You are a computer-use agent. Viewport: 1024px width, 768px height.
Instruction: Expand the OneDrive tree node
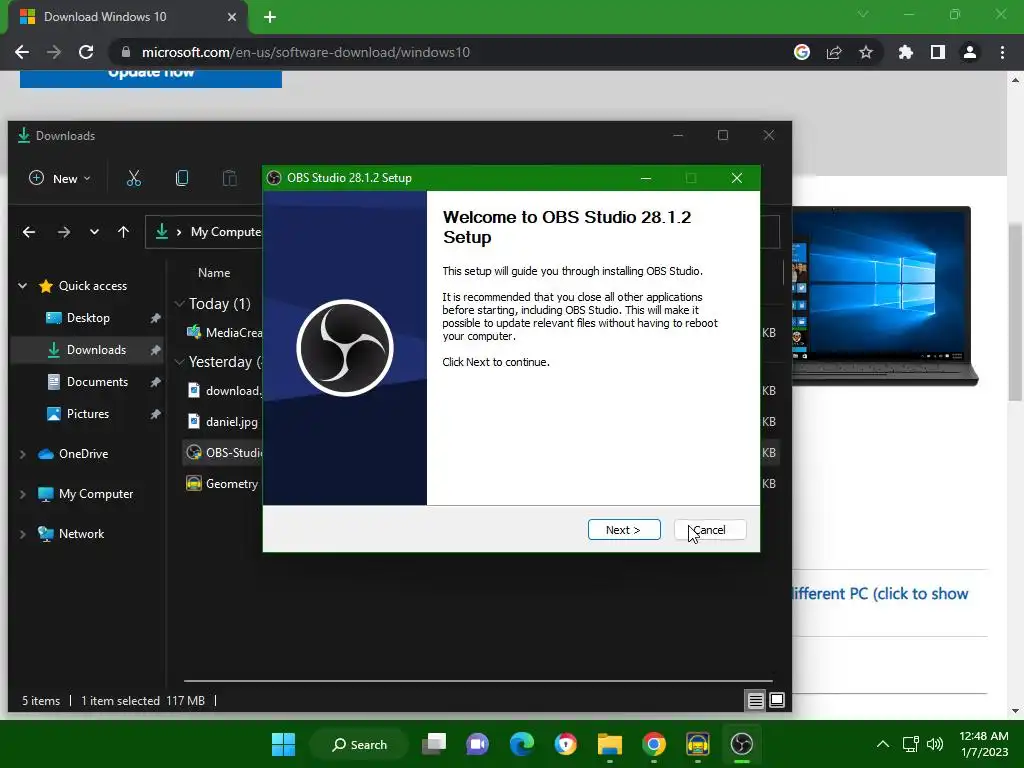point(23,454)
